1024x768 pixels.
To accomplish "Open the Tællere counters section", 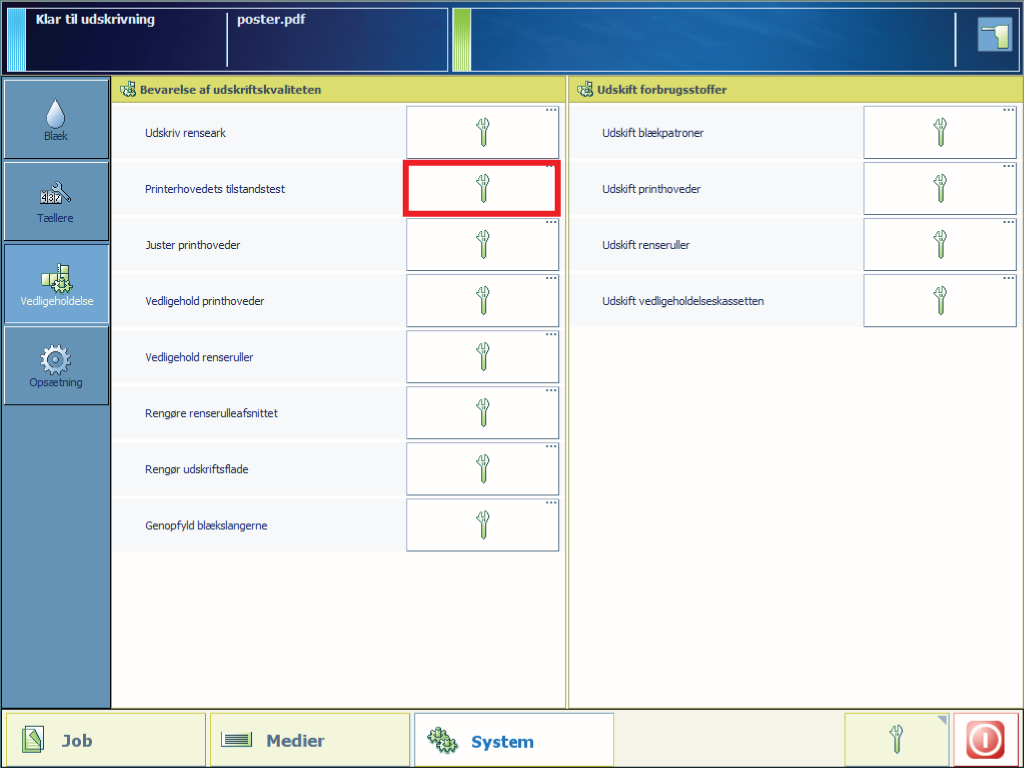I will tap(56, 202).
